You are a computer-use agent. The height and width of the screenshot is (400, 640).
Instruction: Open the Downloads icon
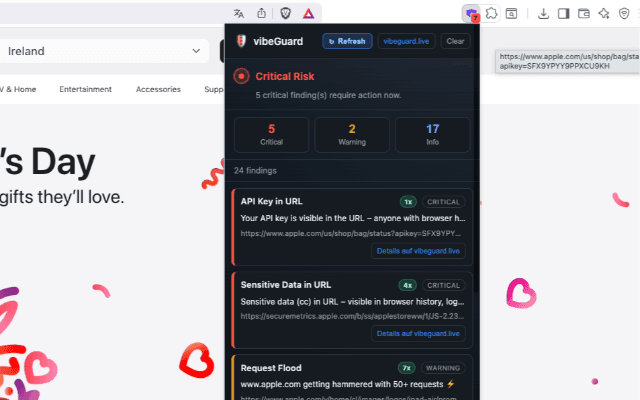point(543,14)
